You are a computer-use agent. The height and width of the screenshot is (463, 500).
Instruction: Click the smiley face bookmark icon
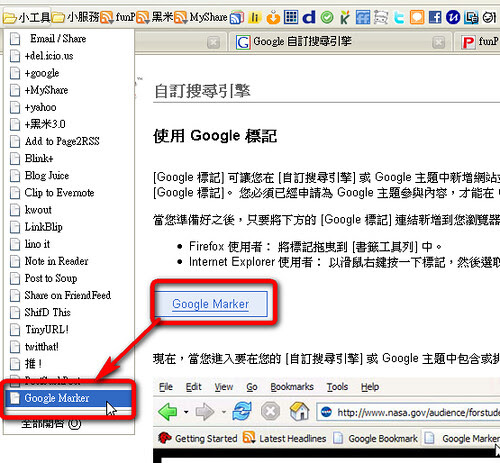489,17
